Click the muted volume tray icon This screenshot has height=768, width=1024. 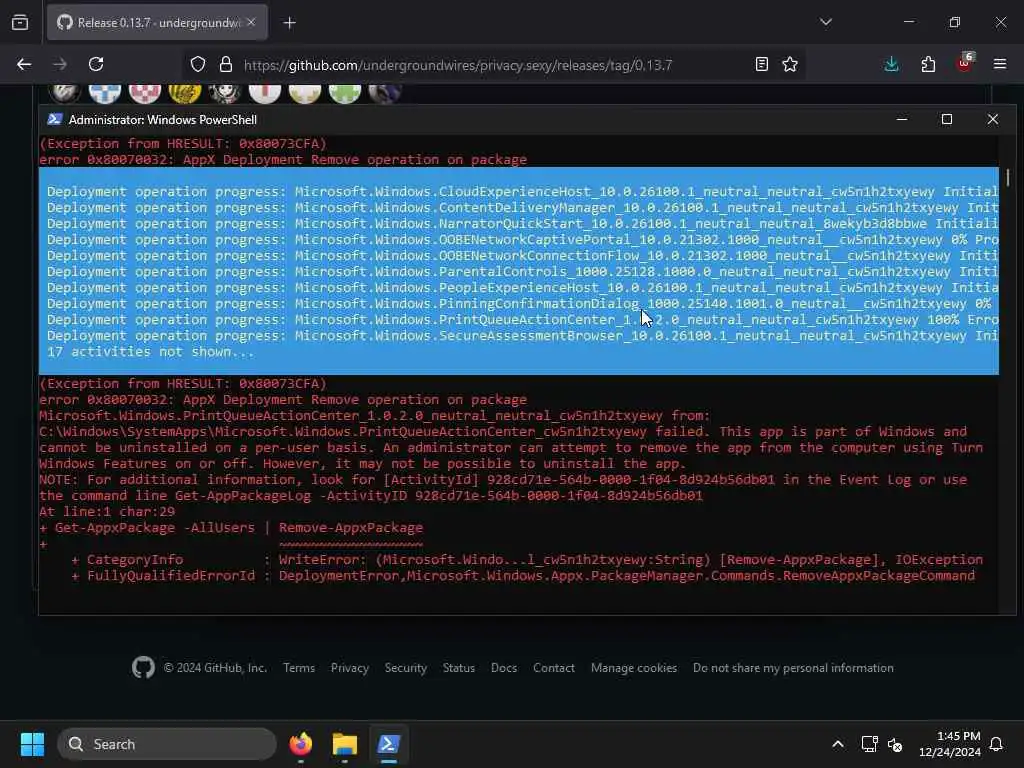click(x=895, y=744)
